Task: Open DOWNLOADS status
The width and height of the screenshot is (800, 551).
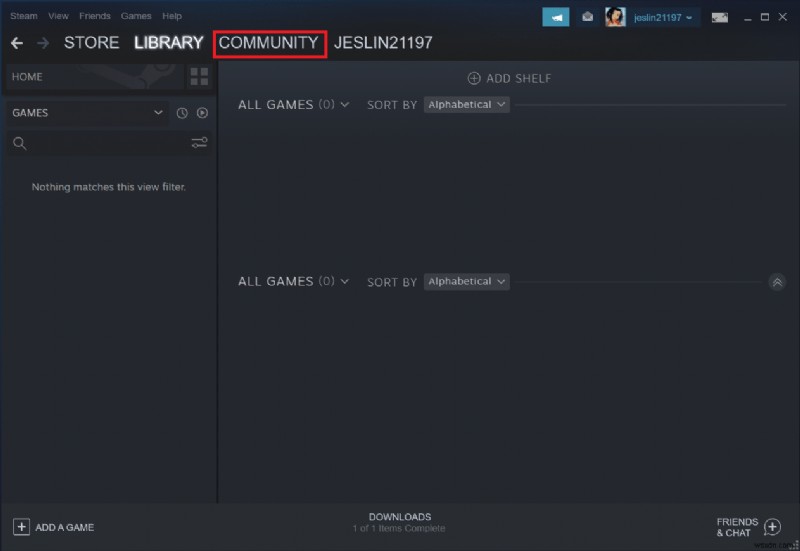Action: point(399,522)
